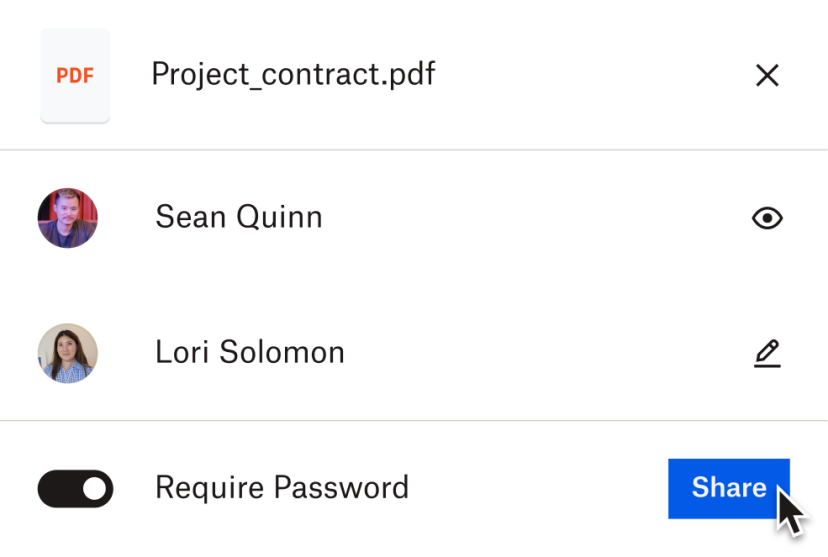
Task: Click the Require Password label text
Action: 282,488
